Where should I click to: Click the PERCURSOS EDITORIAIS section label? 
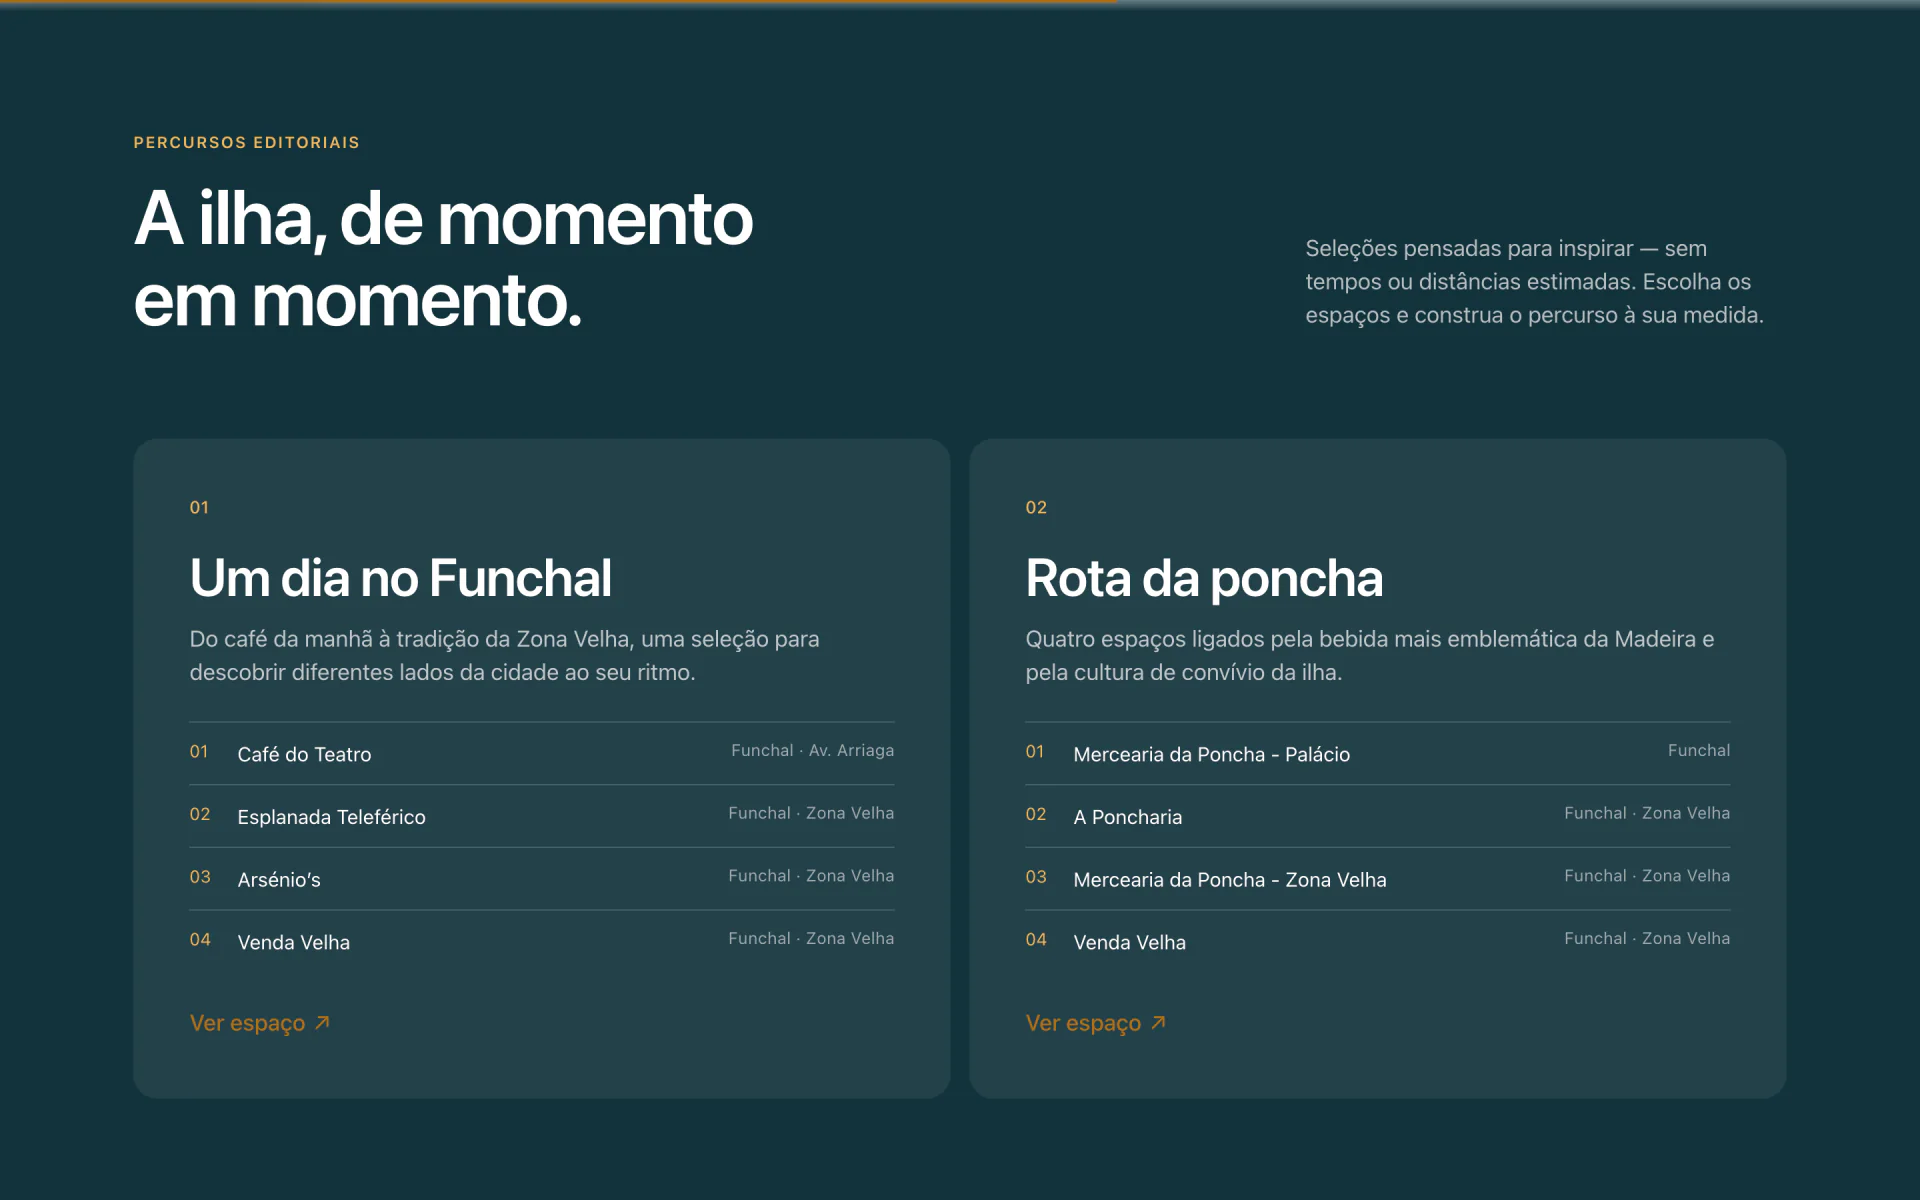click(246, 142)
